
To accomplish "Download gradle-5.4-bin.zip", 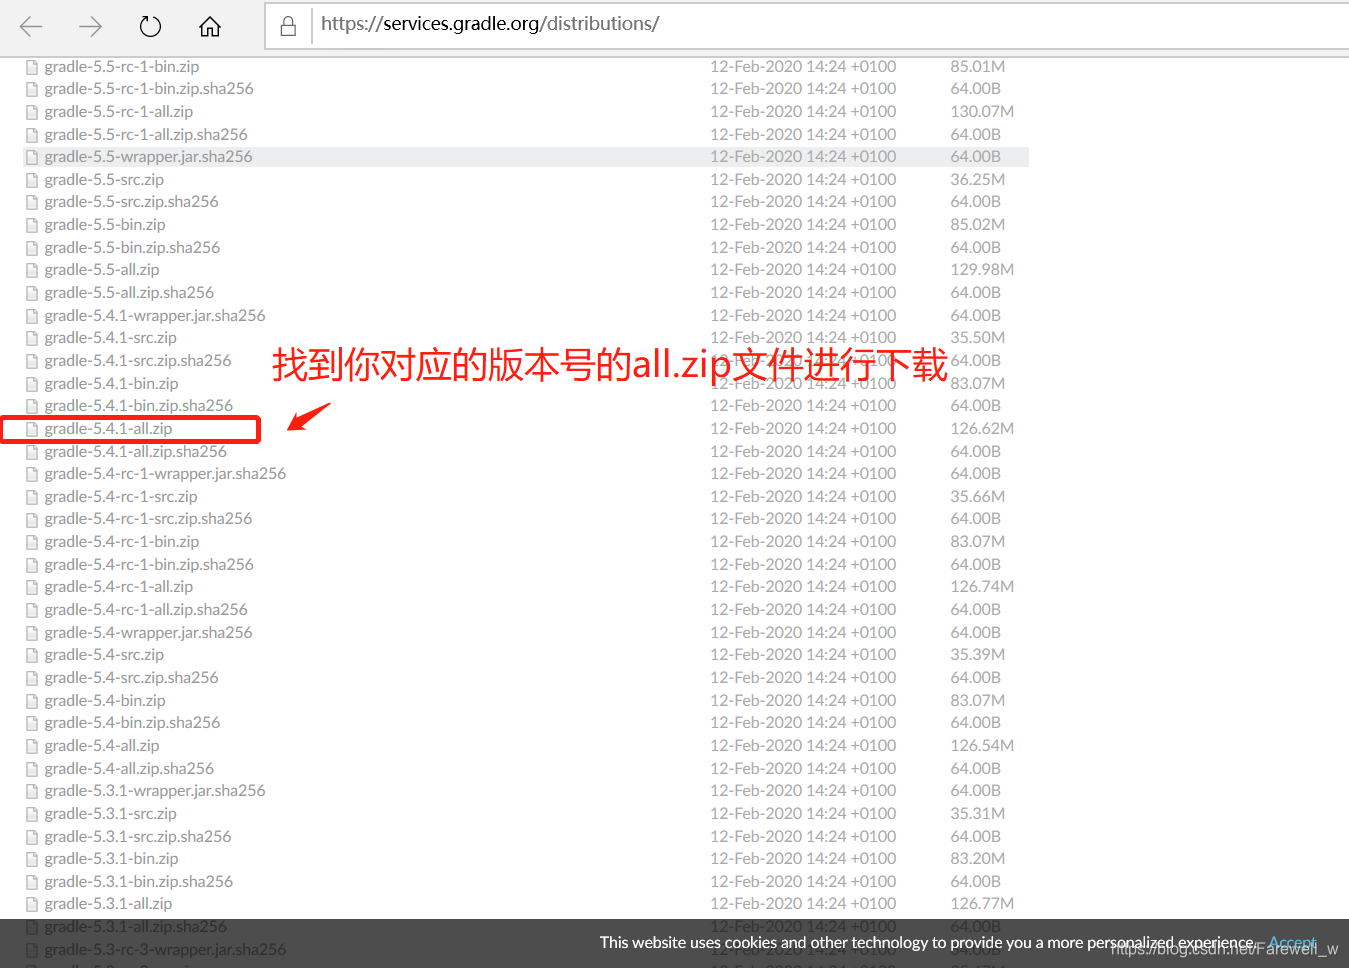I will (105, 701).
